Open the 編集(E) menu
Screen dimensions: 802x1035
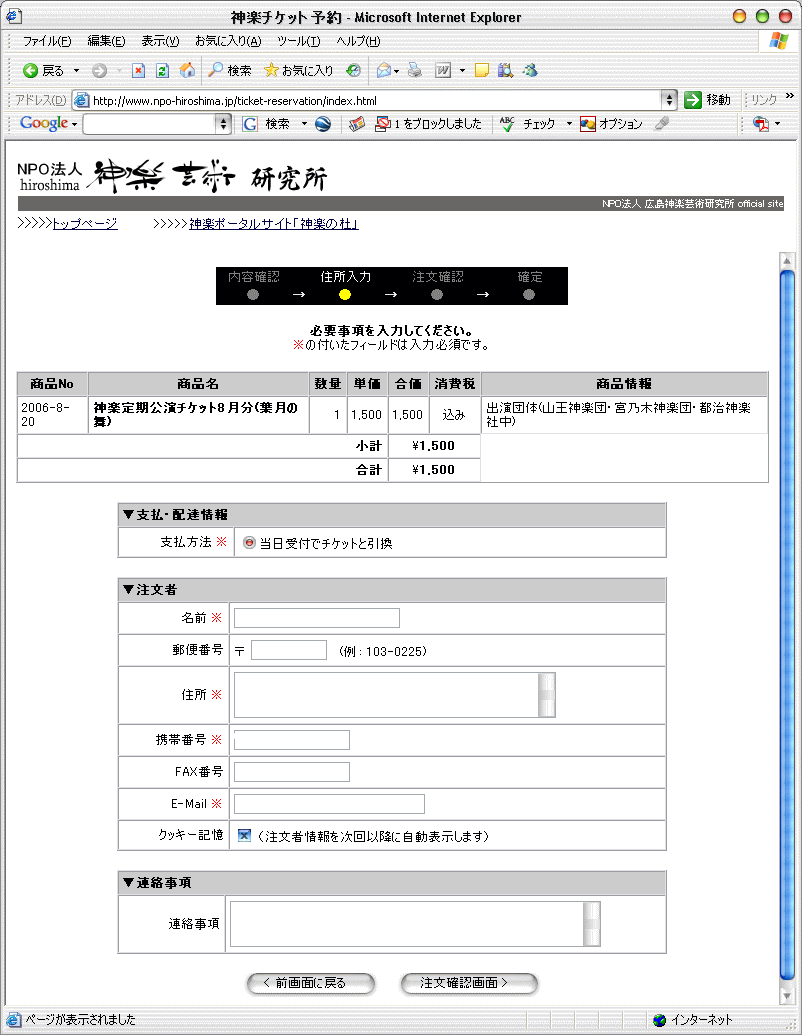pos(106,41)
